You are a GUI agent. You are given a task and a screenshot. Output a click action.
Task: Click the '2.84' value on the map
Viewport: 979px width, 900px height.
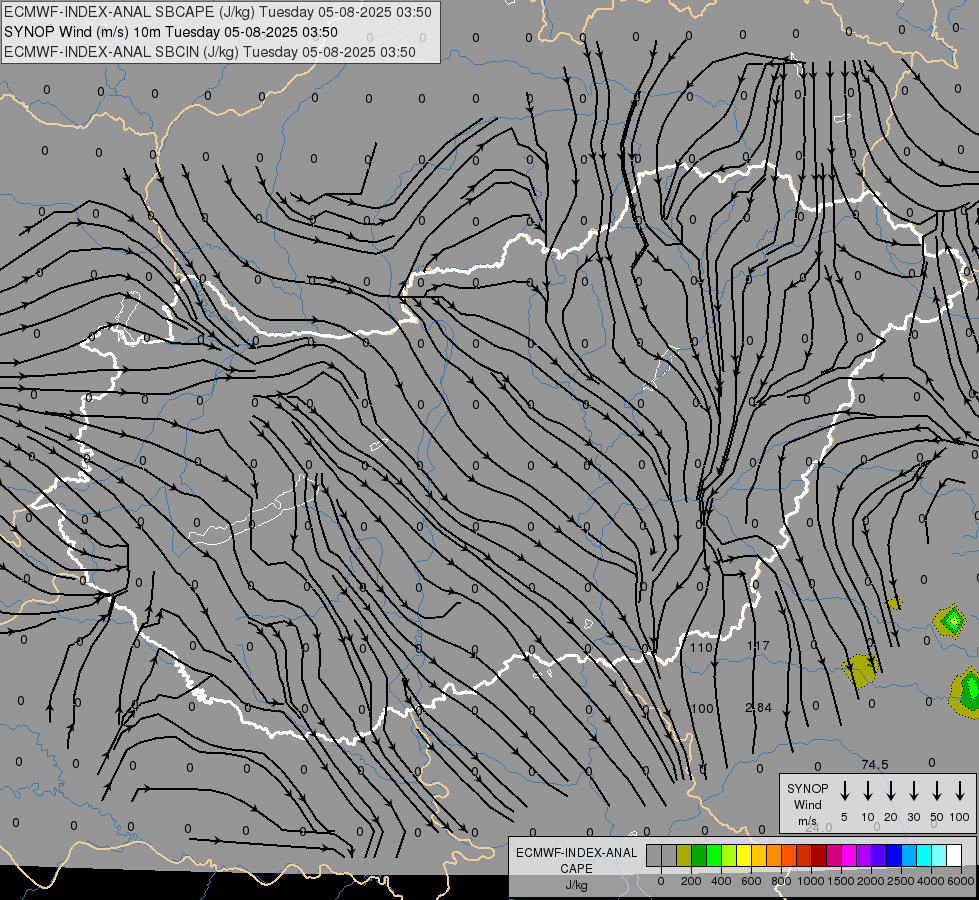pos(759,708)
